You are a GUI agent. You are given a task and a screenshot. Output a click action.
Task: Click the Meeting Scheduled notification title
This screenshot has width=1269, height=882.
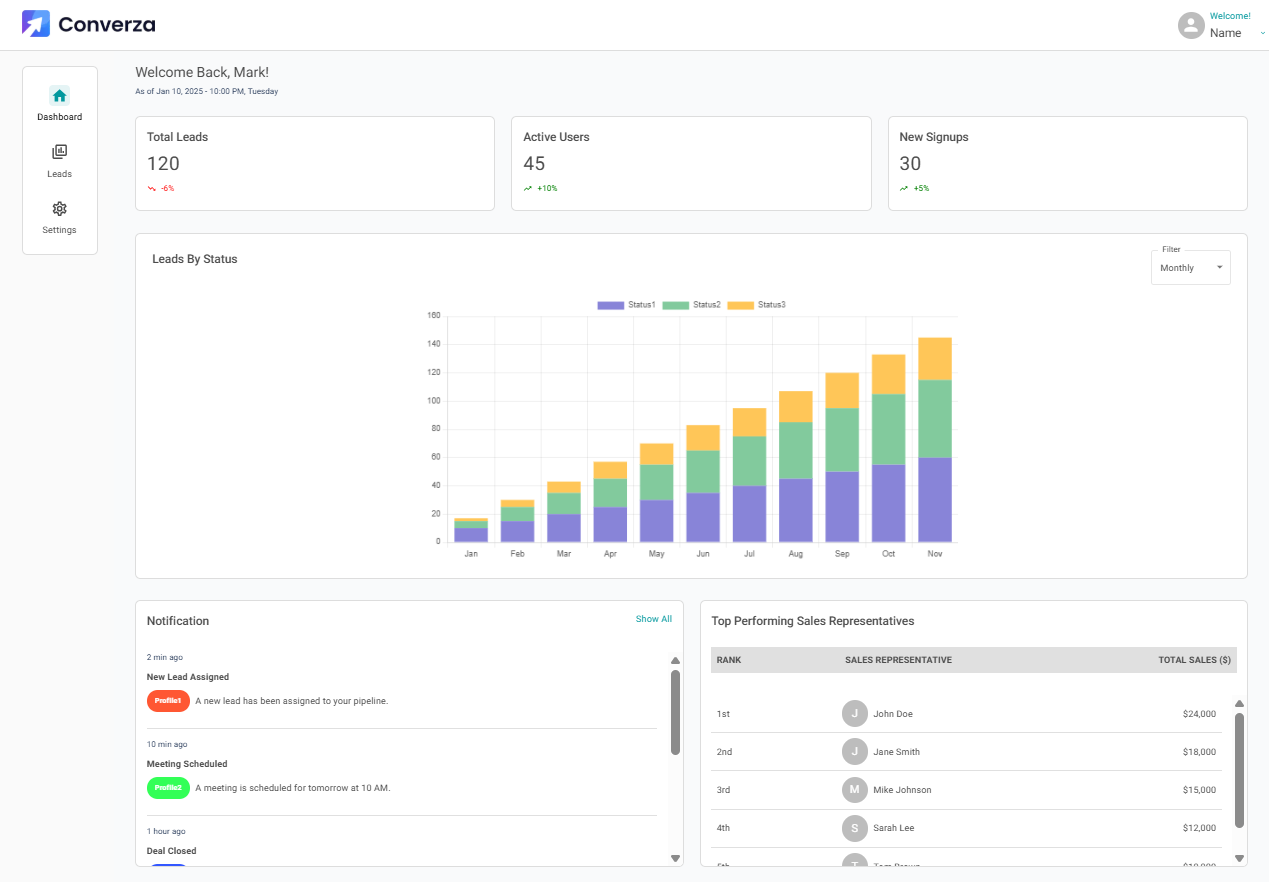tap(187, 764)
